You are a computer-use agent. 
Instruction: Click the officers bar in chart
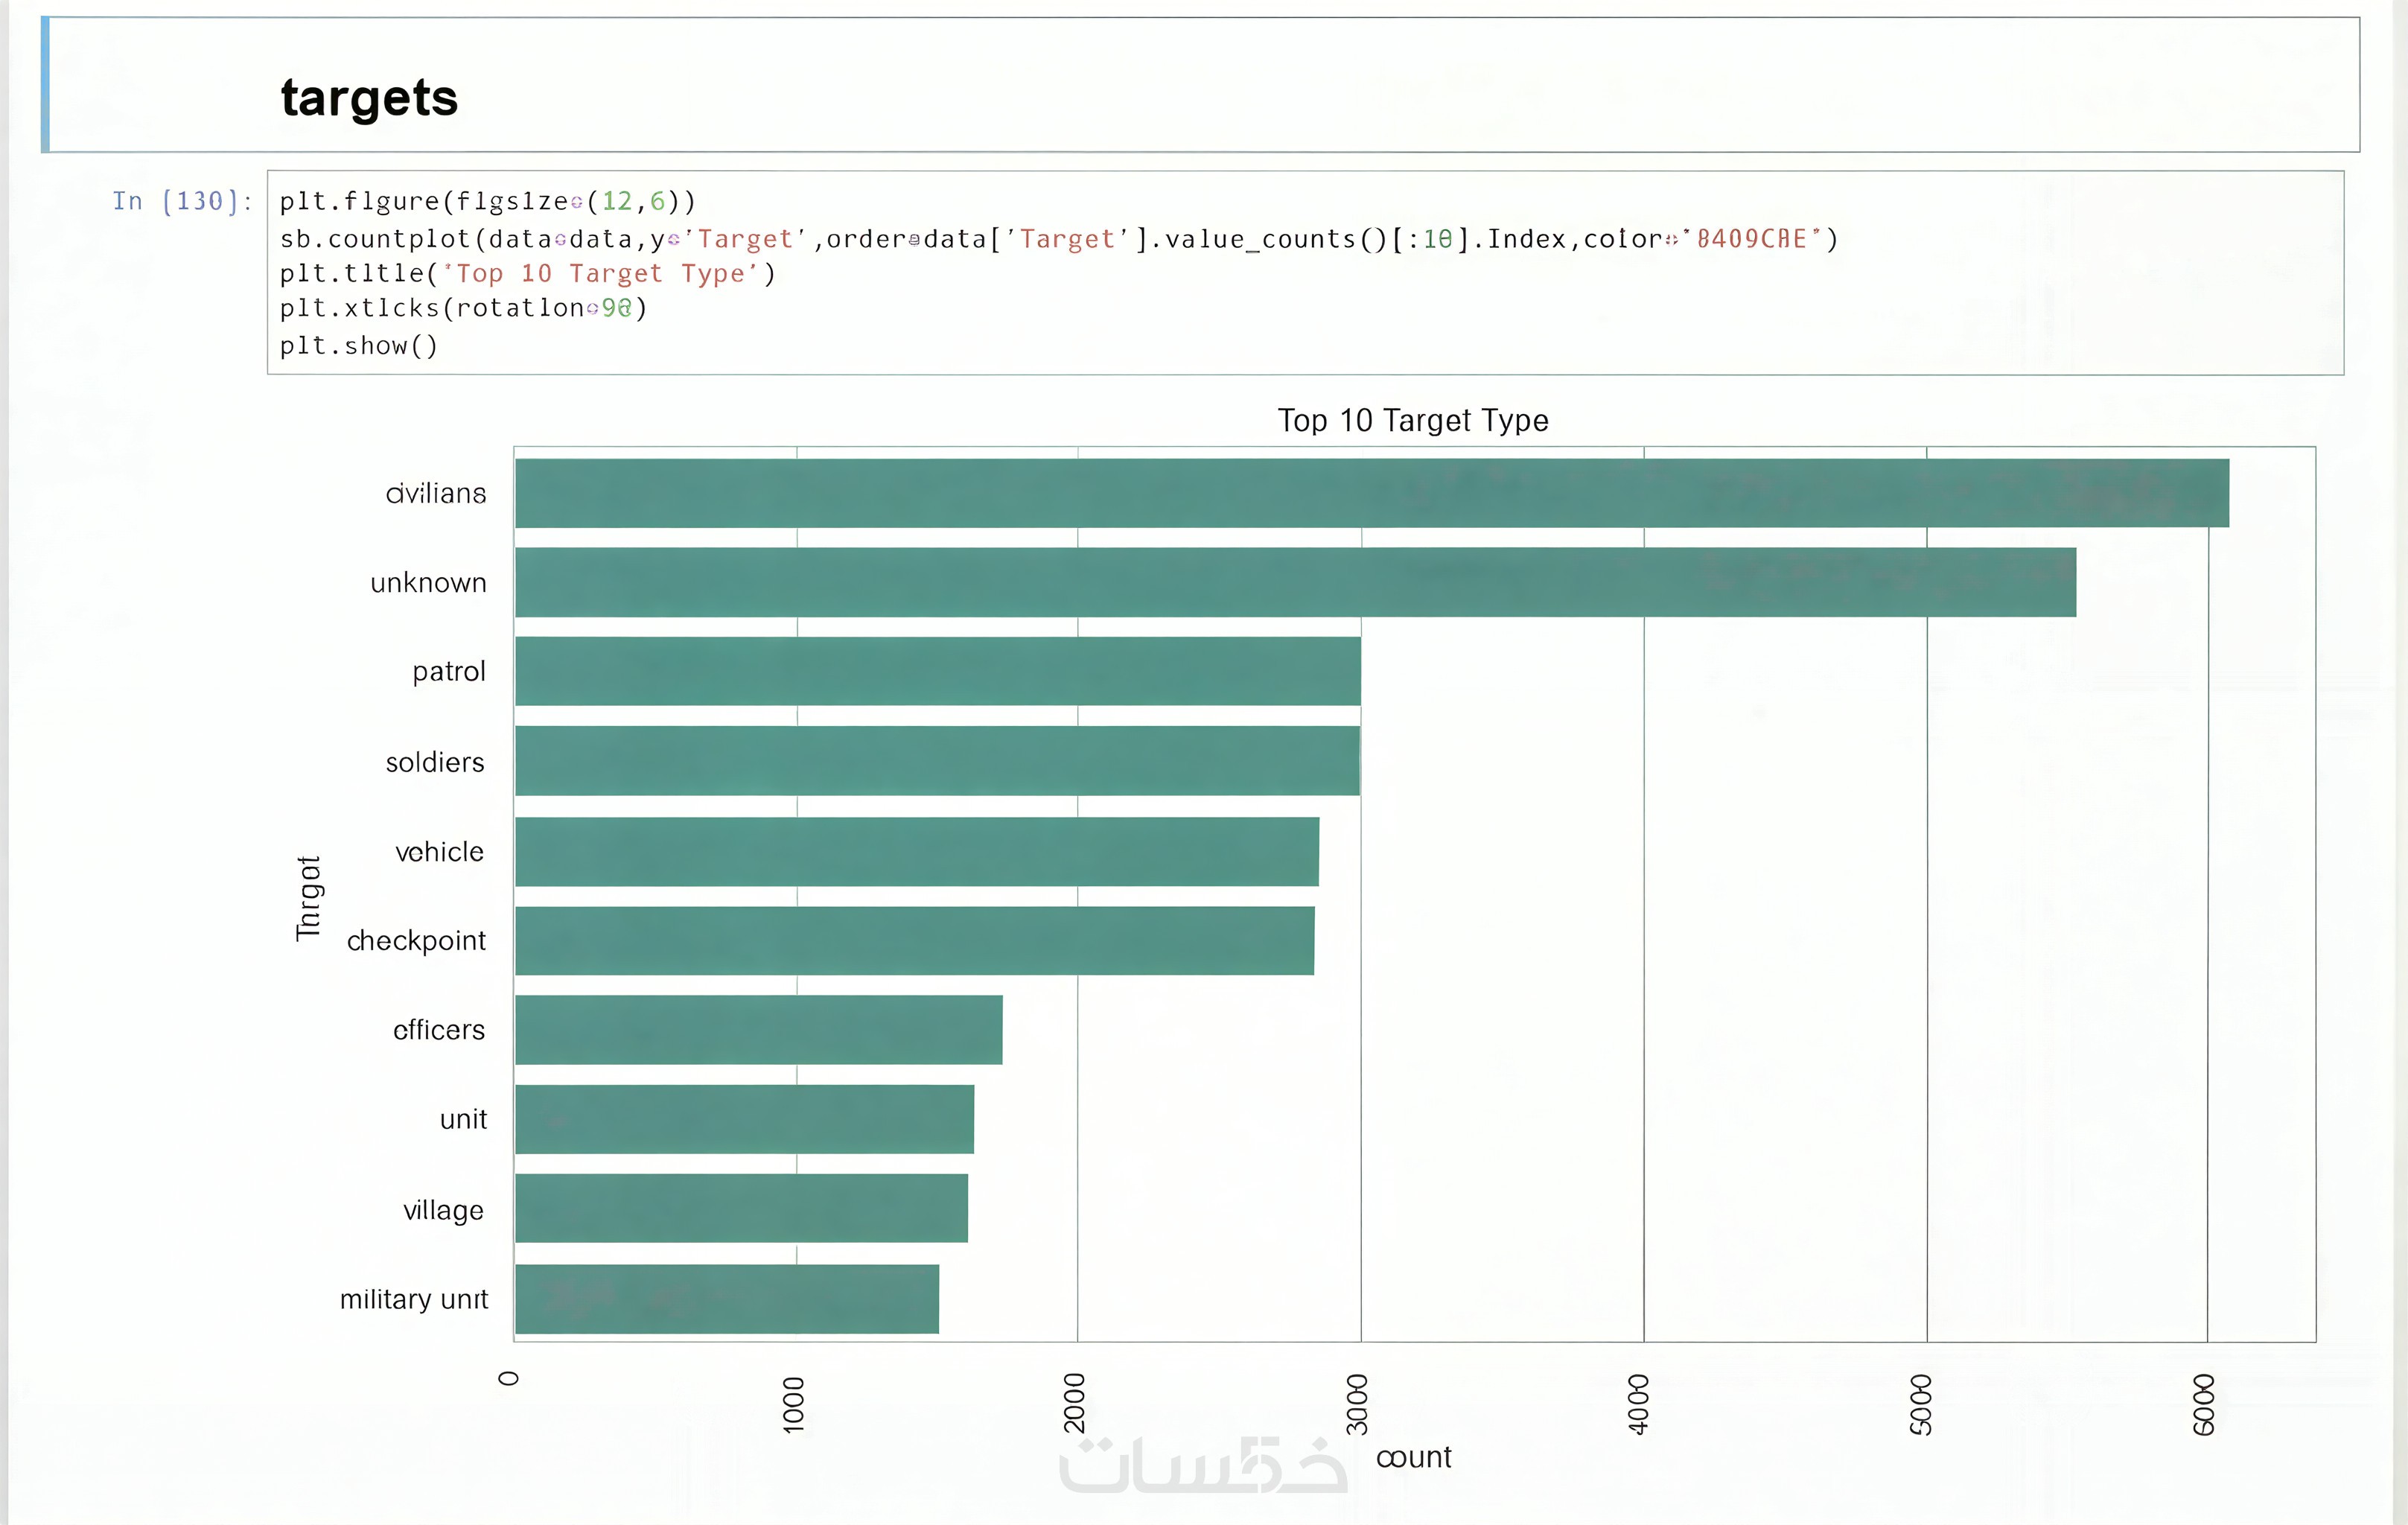pos(758,1029)
